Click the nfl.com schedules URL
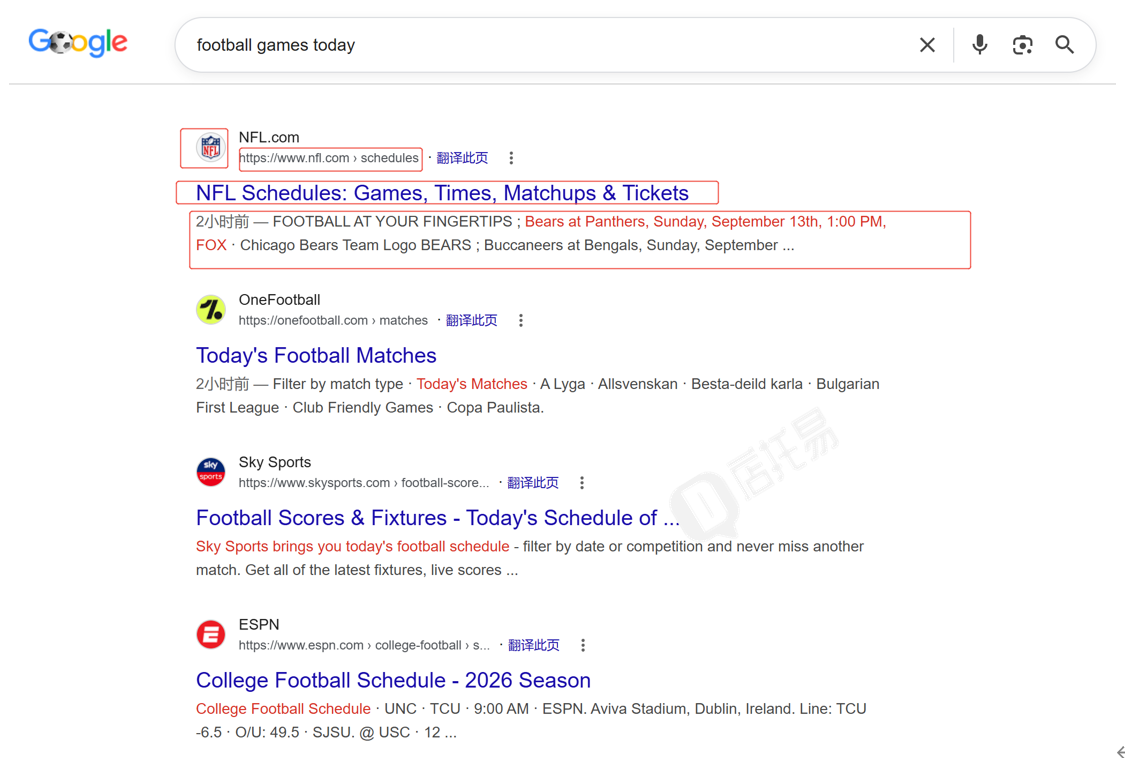 click(x=329, y=158)
